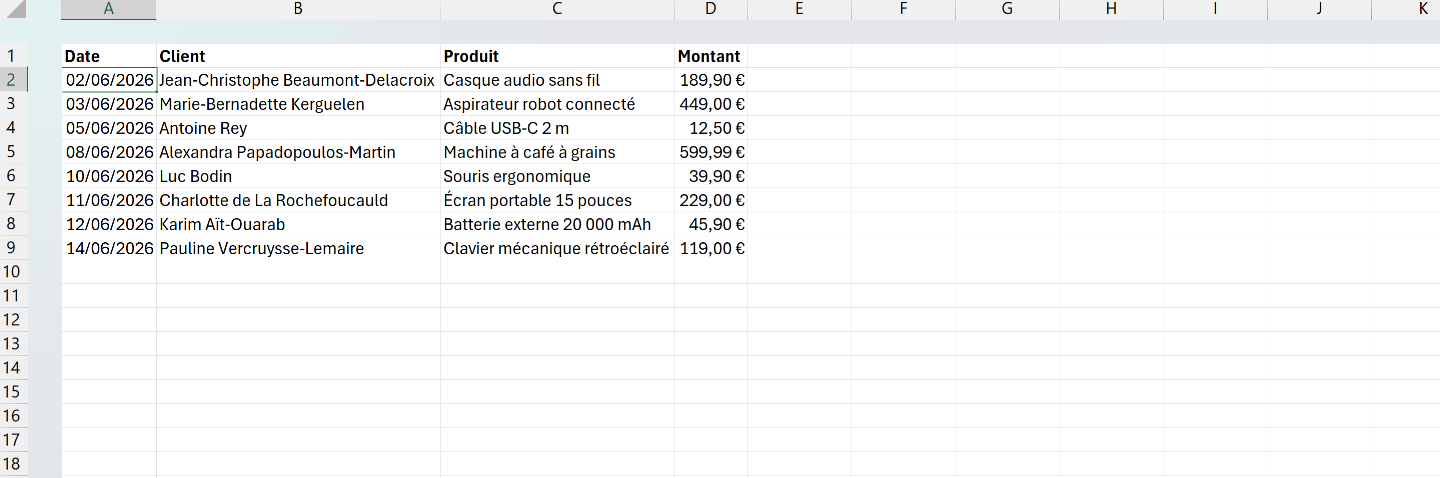1440x478 pixels.
Task: Select column I header
Action: (x=1215, y=9)
